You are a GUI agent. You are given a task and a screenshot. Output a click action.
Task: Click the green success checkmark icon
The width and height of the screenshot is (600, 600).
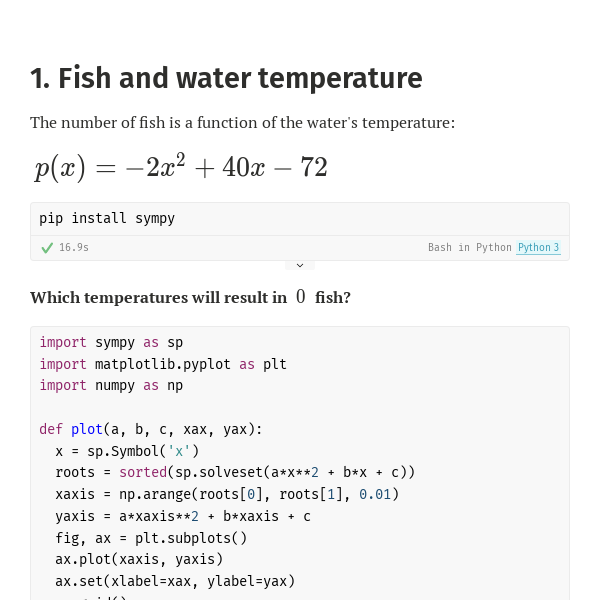[47, 248]
